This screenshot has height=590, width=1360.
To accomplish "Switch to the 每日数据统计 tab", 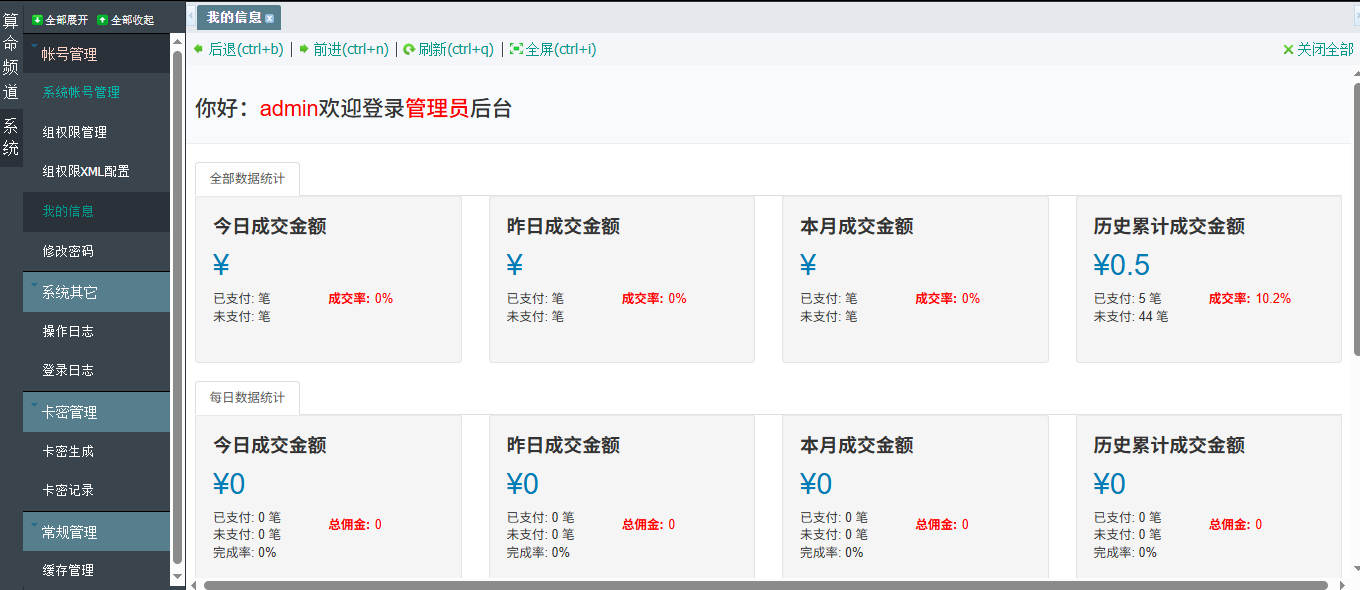I will tap(246, 397).
